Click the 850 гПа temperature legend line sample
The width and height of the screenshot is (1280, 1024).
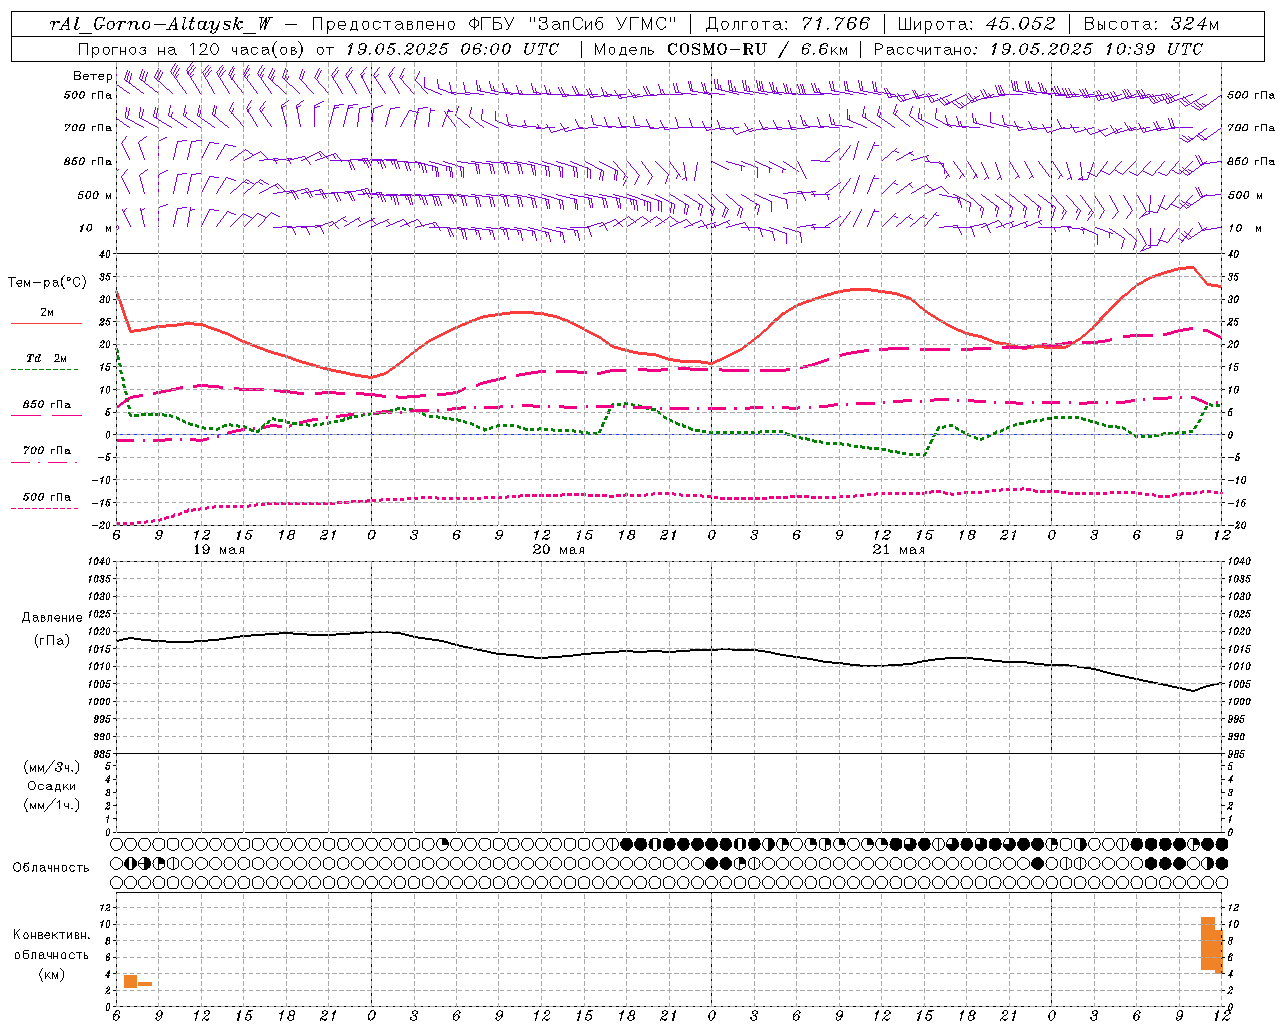46,415
